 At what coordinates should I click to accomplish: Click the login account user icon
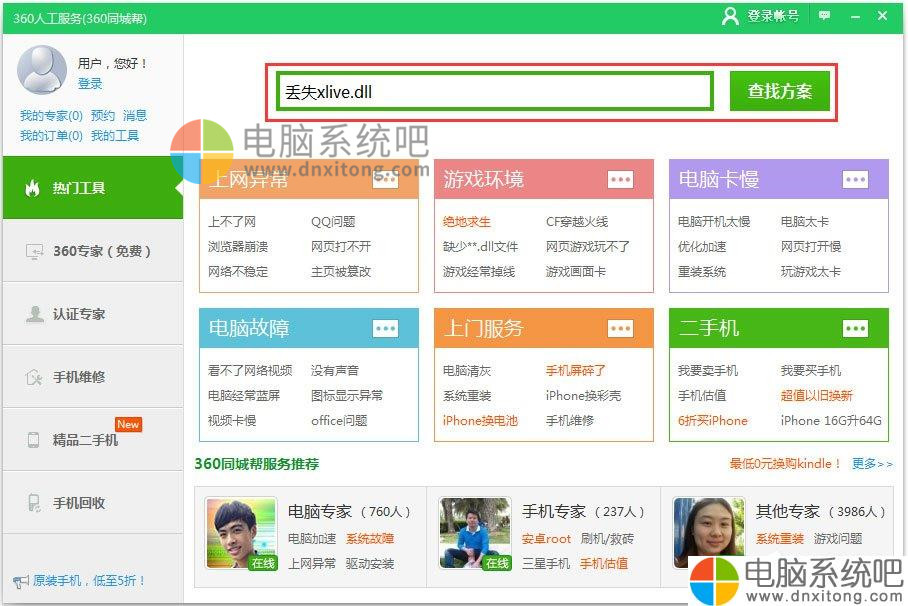click(730, 16)
